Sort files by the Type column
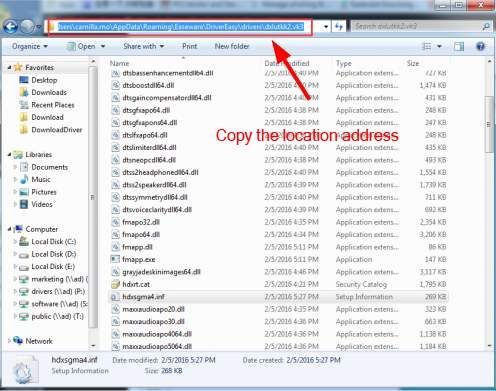Image resolution: width=496 pixels, height=391 pixels. [x=344, y=63]
